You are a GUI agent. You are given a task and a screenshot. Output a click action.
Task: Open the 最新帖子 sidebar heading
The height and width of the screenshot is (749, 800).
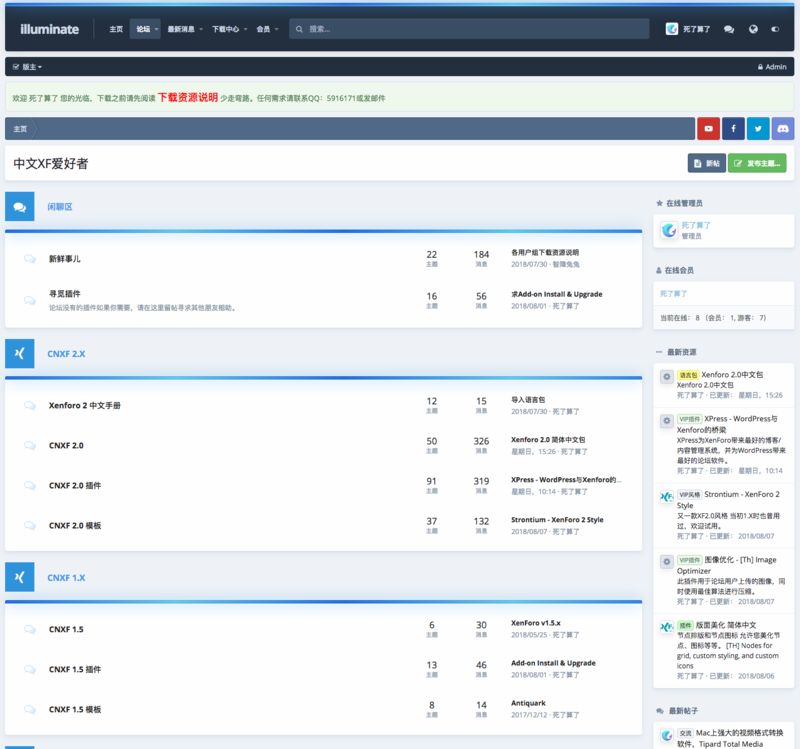tap(683, 711)
